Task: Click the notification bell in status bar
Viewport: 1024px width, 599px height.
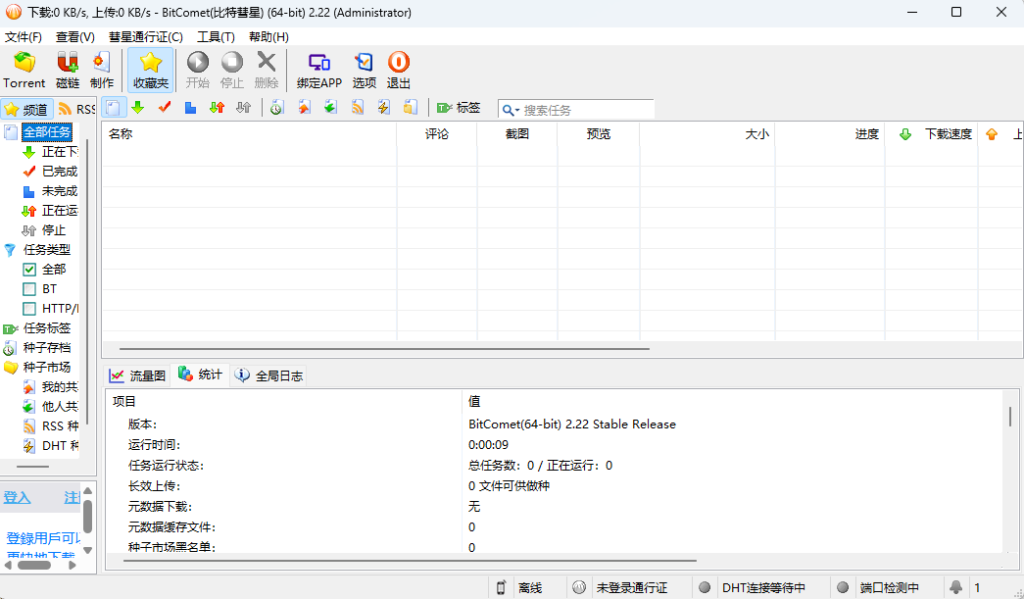Action: point(955,587)
